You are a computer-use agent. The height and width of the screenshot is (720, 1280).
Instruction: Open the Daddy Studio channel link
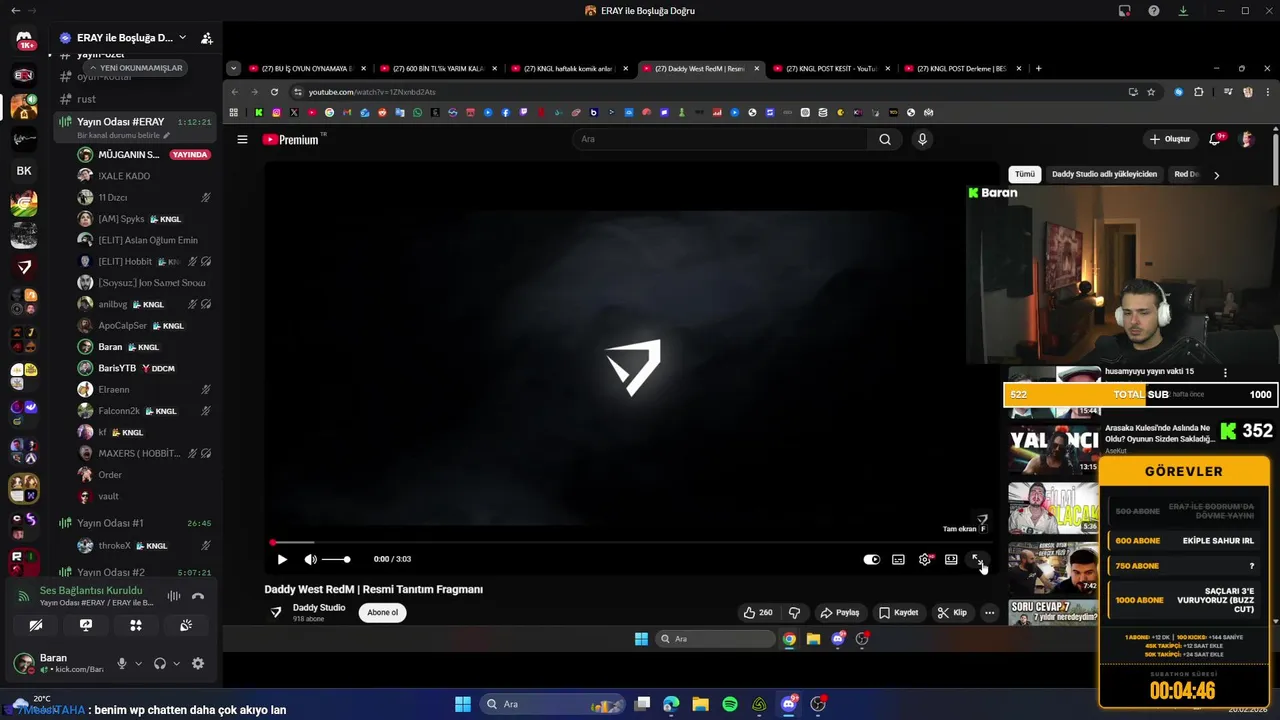[319, 607]
